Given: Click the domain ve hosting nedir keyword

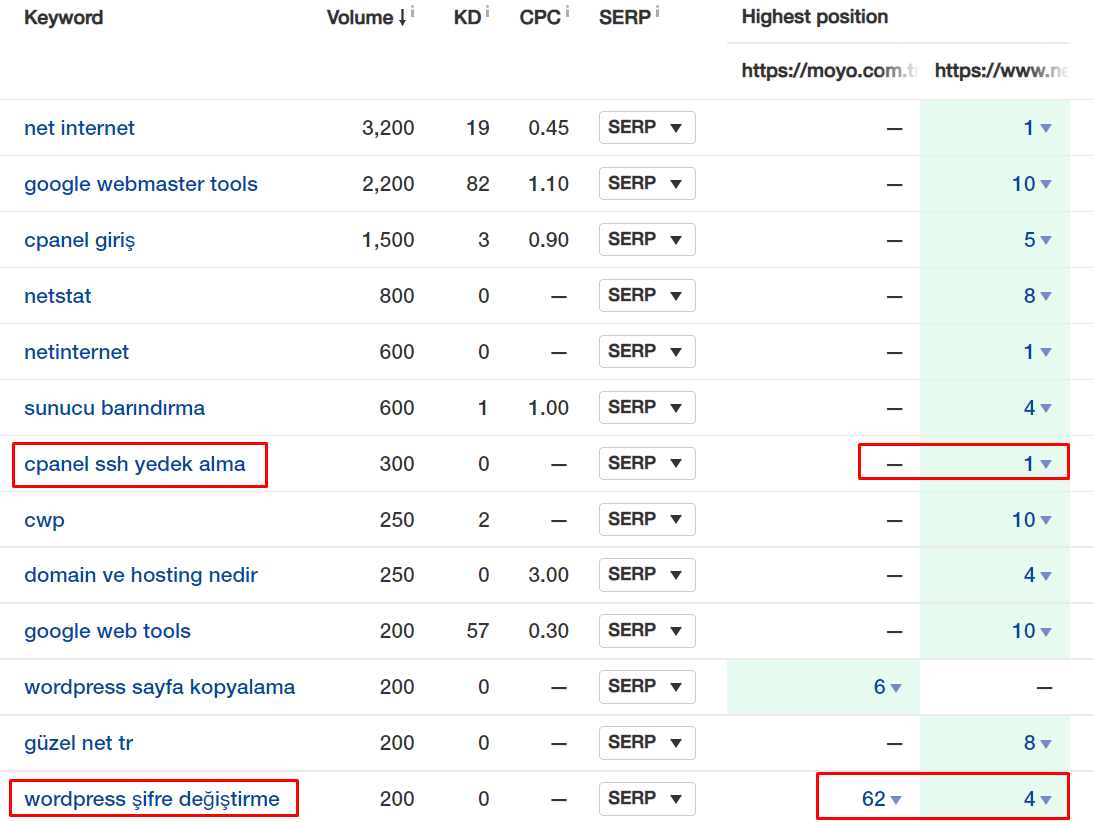Looking at the screenshot, I should point(140,575).
